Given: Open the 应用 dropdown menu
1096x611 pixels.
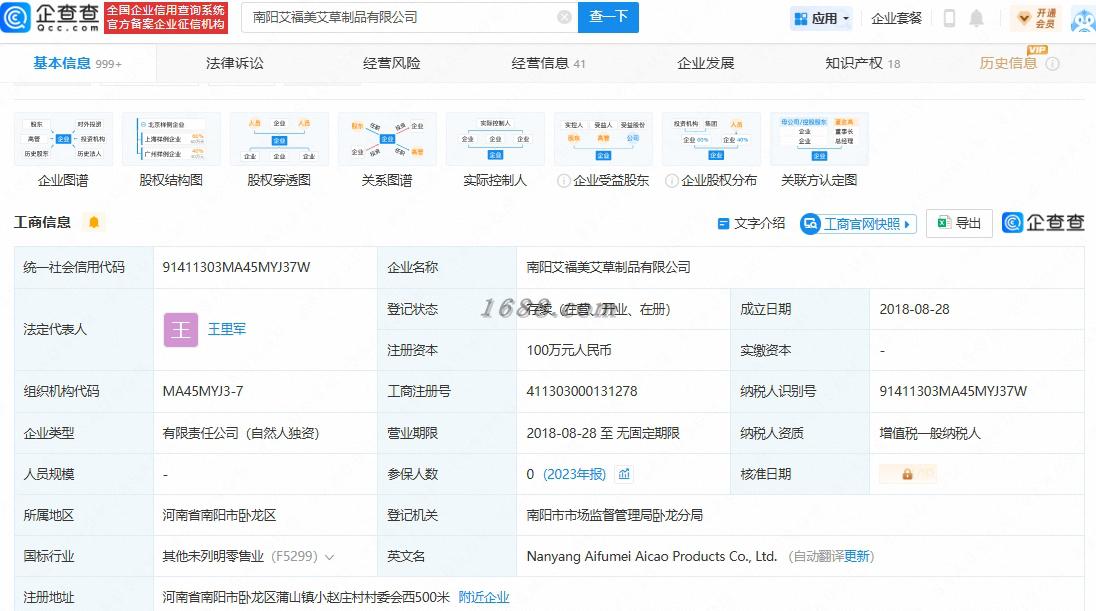Looking at the screenshot, I should tap(822, 18).
